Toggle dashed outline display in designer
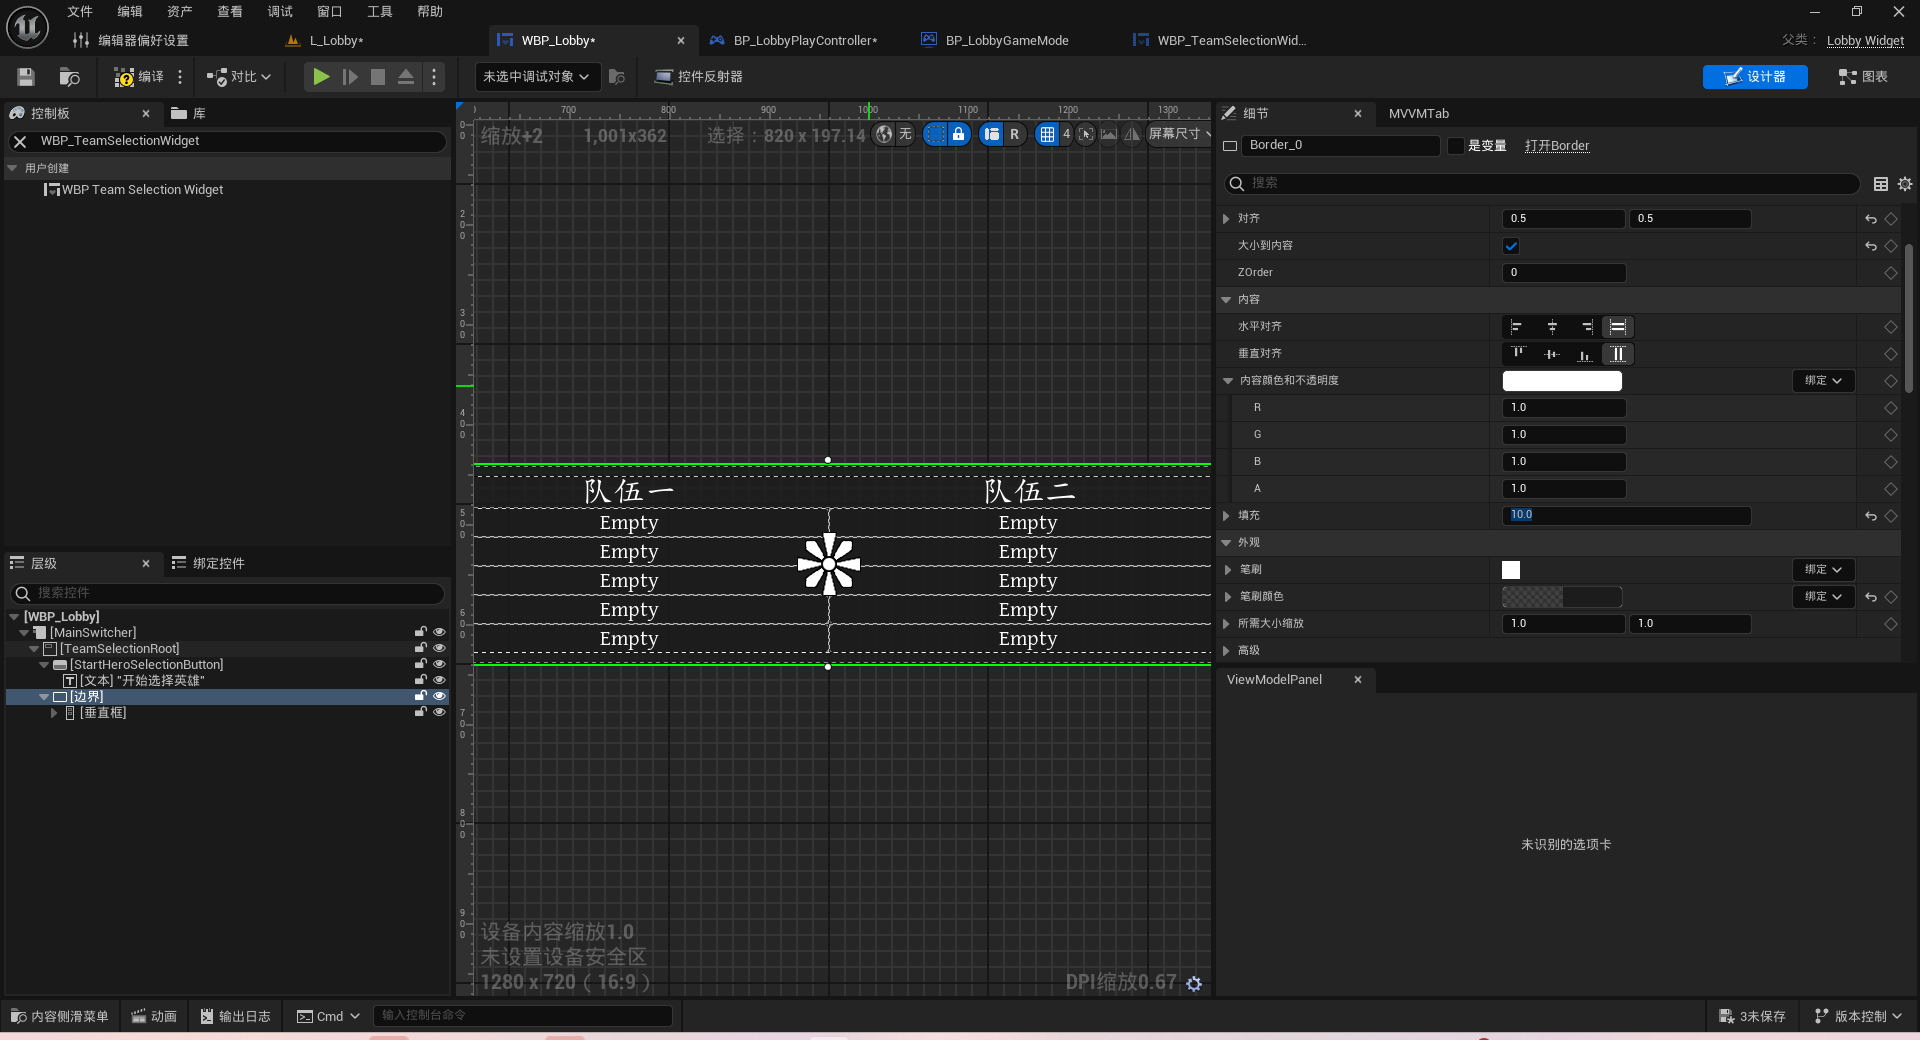 934,134
